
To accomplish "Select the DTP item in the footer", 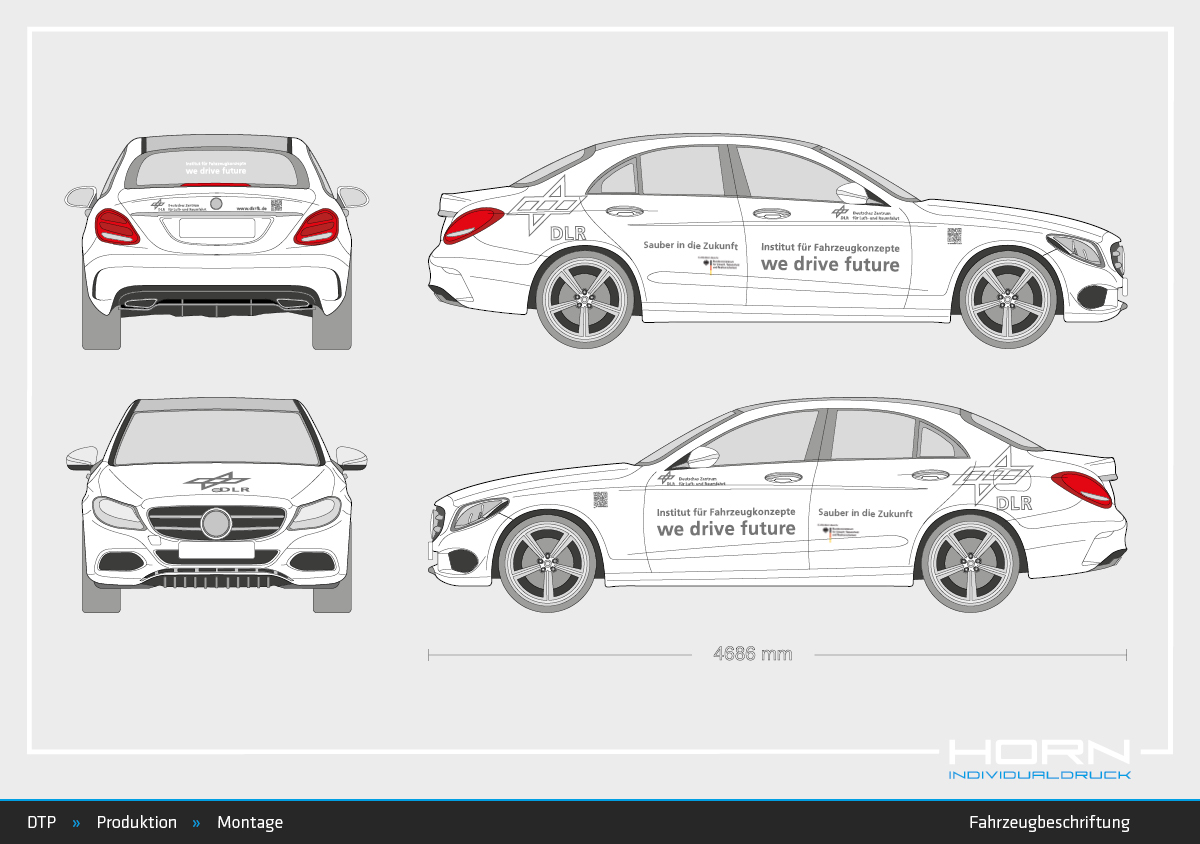I will (41, 823).
